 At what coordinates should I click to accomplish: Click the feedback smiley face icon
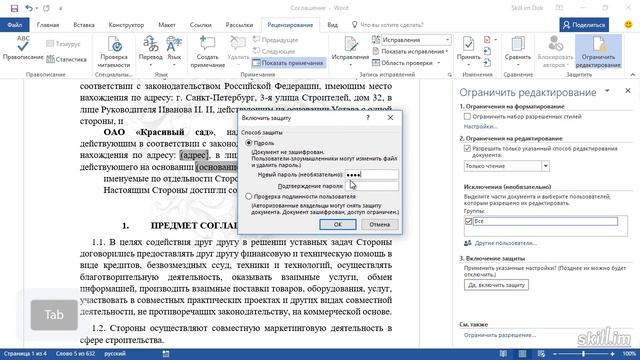tap(629, 25)
